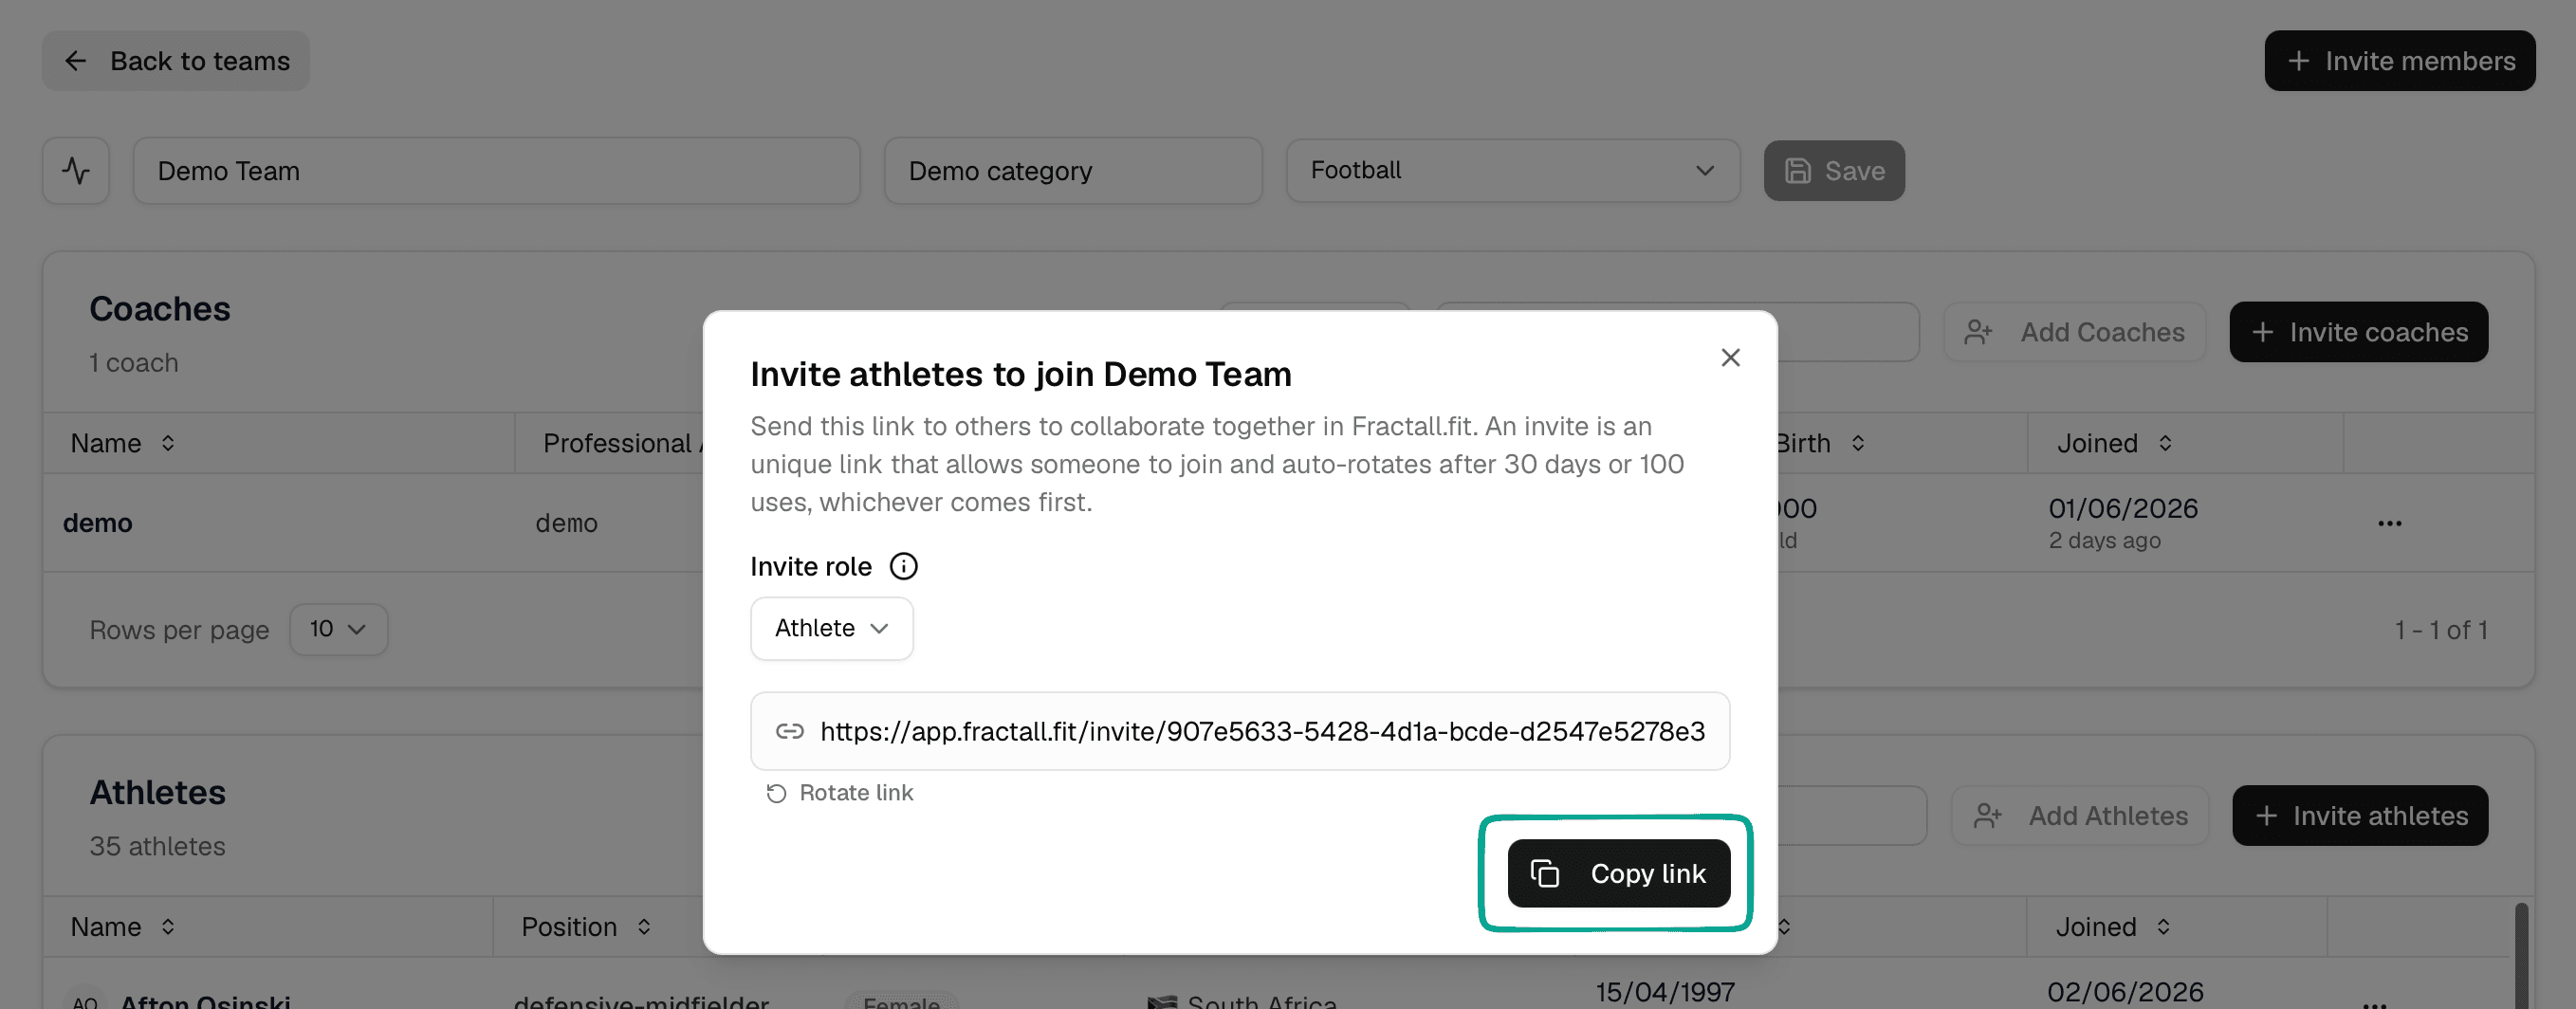Edit the Demo Team name field
Image resolution: width=2576 pixels, height=1009 pixels.
point(496,171)
